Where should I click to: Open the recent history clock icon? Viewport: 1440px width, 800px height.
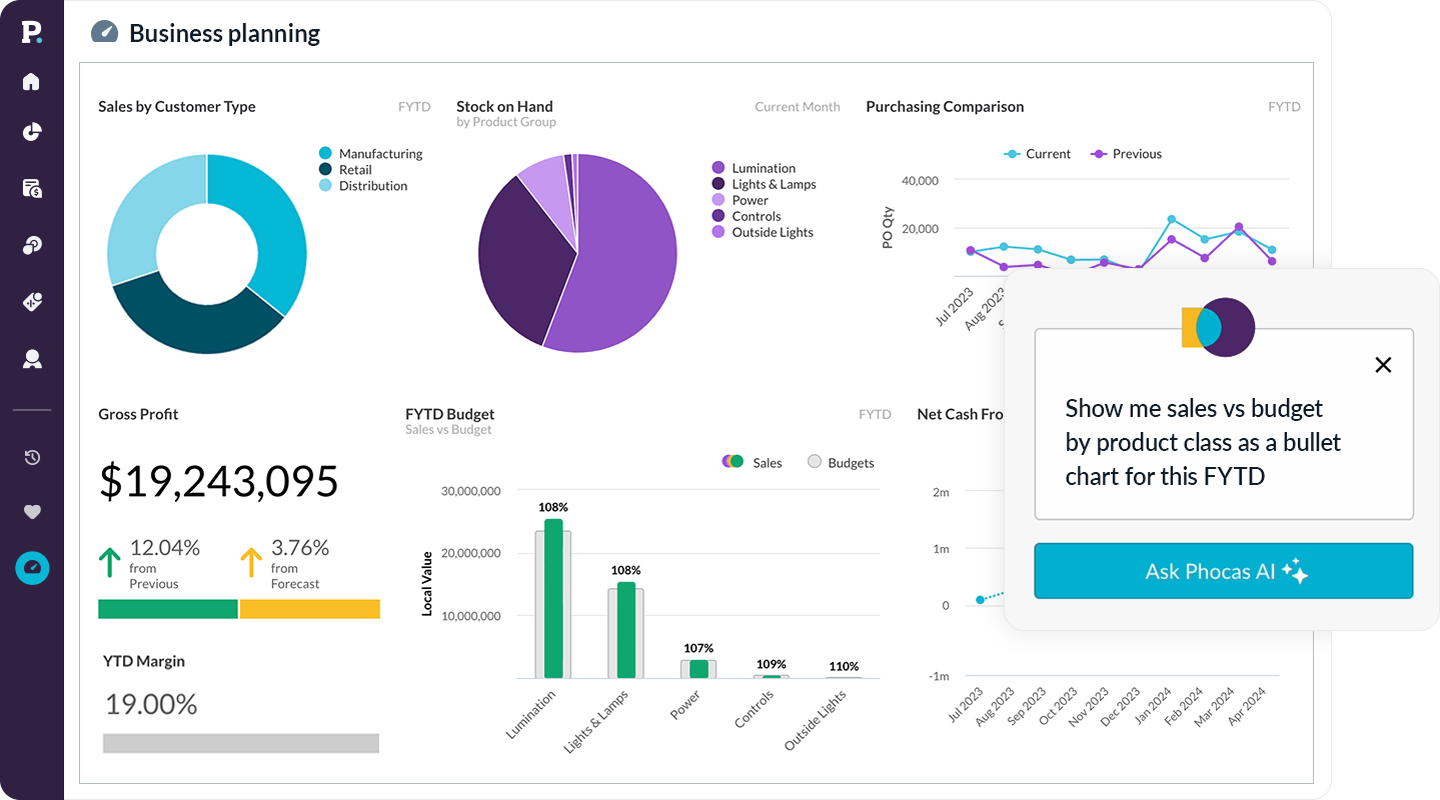(x=32, y=458)
